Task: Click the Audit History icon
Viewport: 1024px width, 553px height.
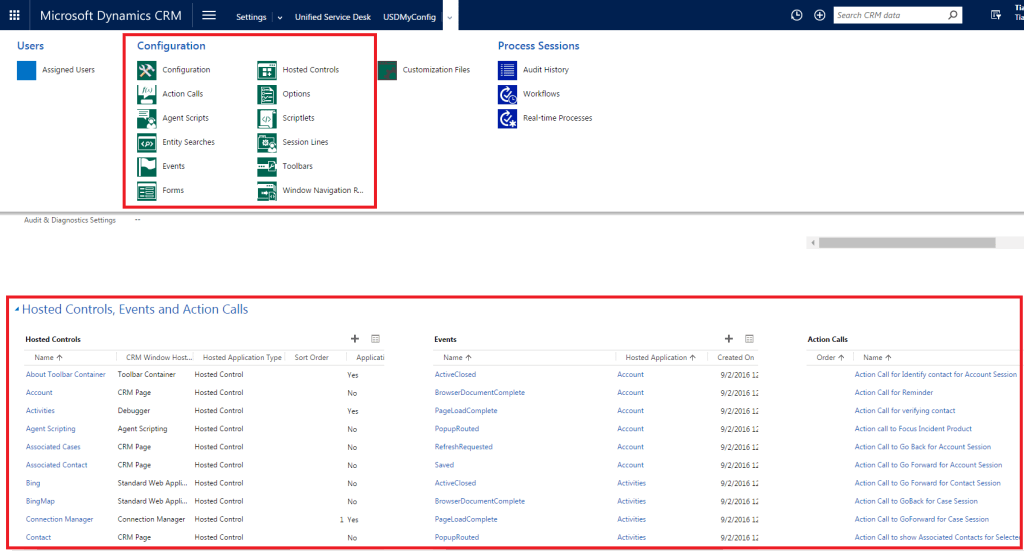Action: 507,70
